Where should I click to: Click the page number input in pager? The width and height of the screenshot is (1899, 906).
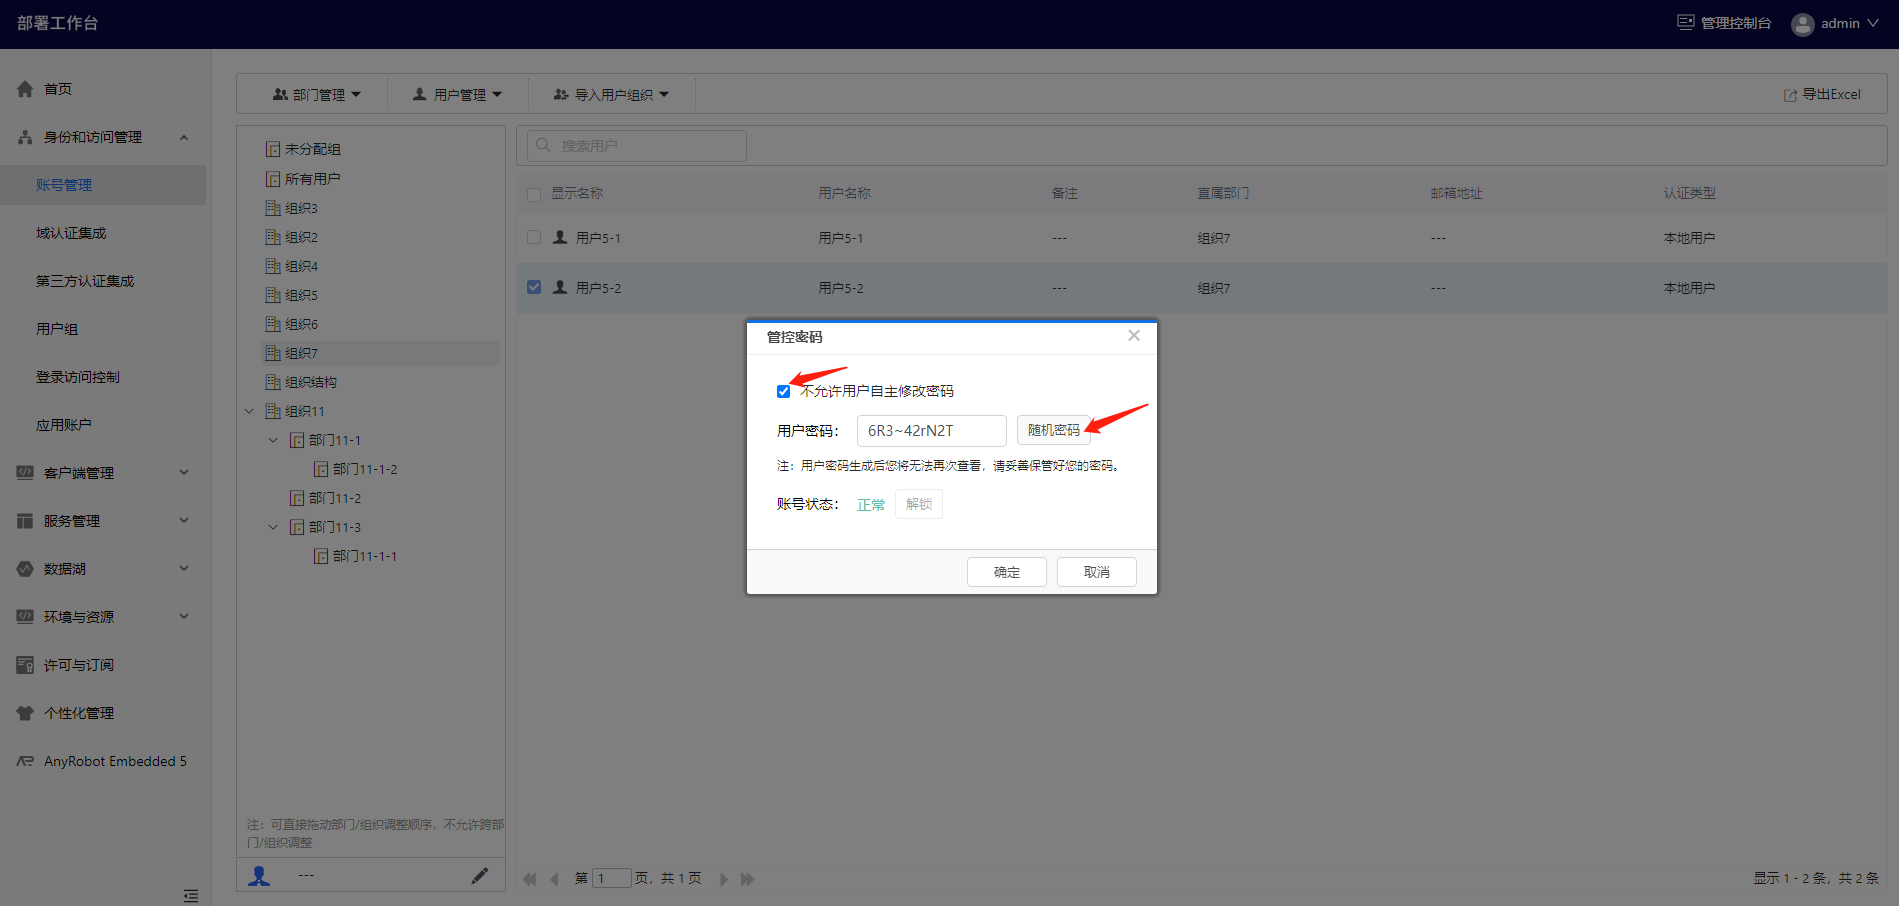click(x=612, y=879)
